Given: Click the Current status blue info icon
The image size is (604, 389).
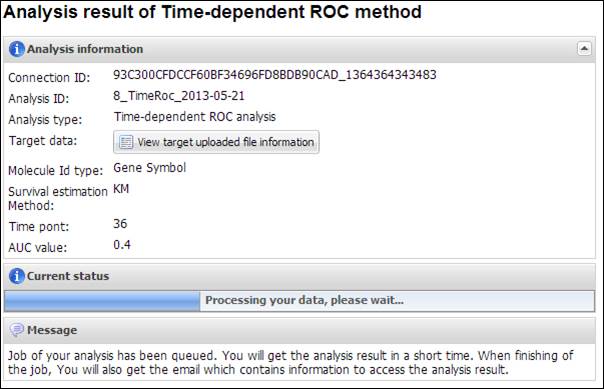Looking at the screenshot, I should 17,276.
